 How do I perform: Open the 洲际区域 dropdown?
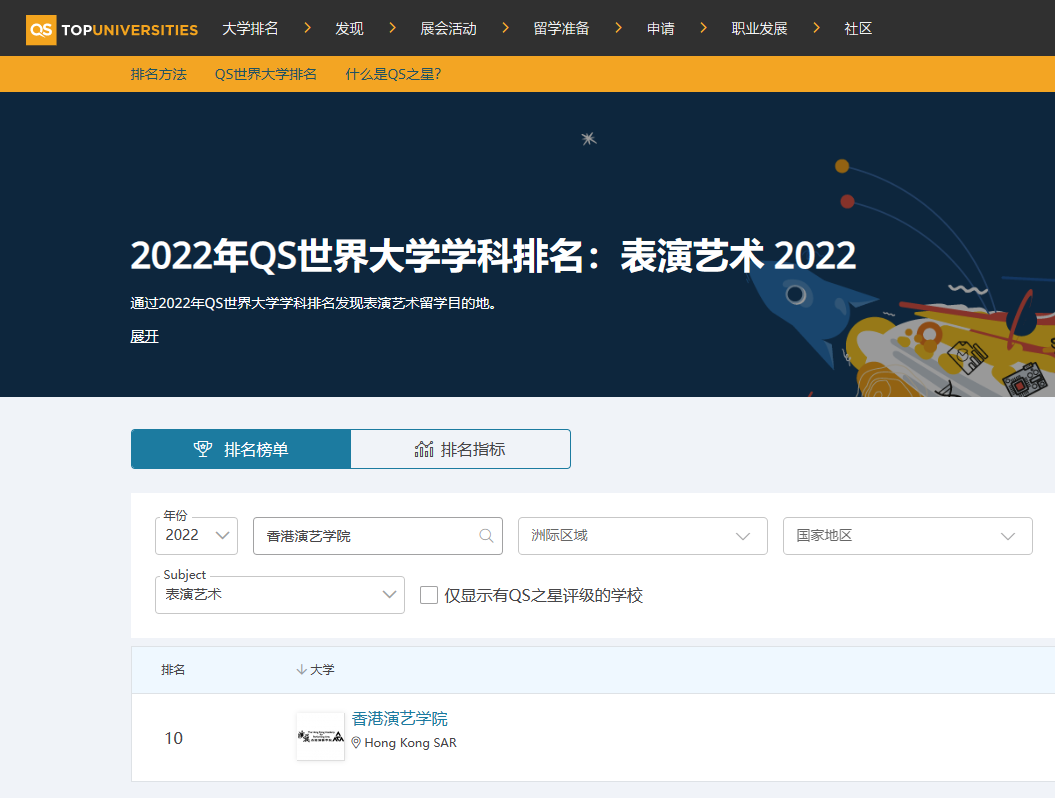pyautogui.click(x=643, y=536)
